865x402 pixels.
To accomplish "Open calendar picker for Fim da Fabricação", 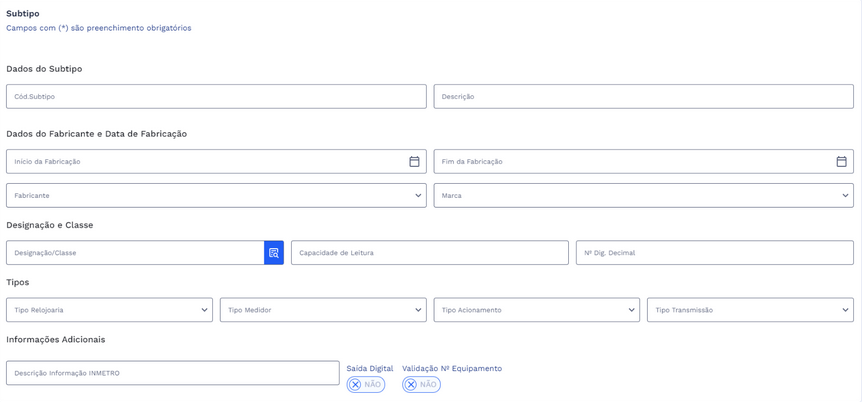I will [841, 162].
